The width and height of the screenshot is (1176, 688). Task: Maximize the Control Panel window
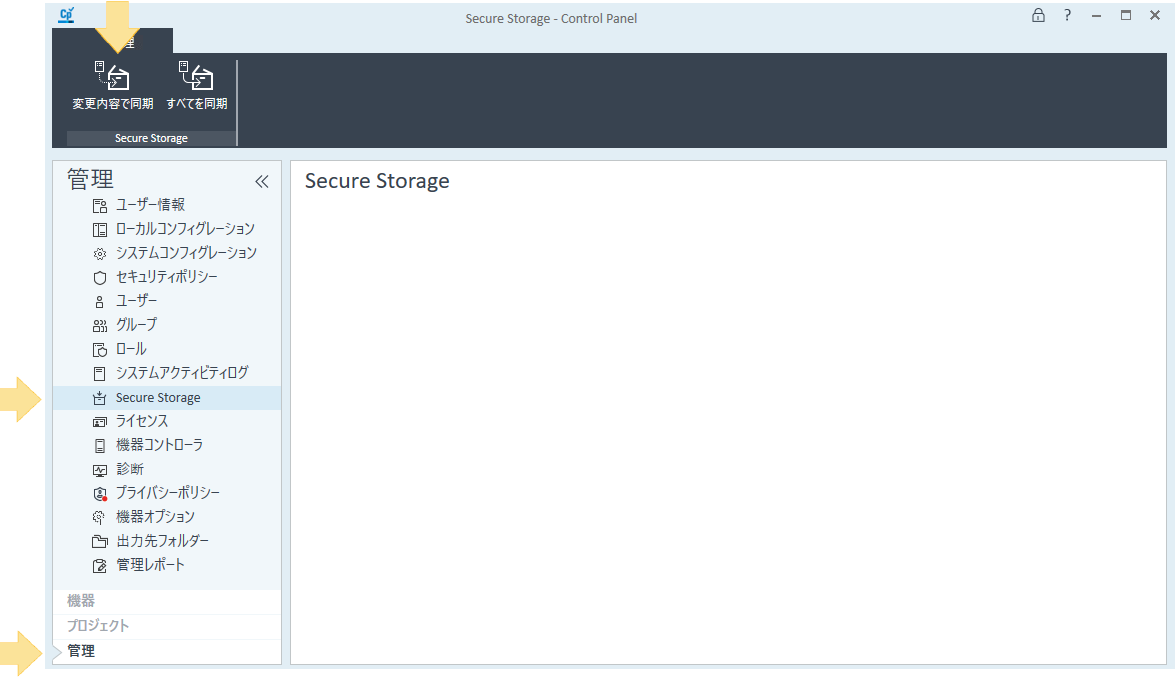point(1126,15)
